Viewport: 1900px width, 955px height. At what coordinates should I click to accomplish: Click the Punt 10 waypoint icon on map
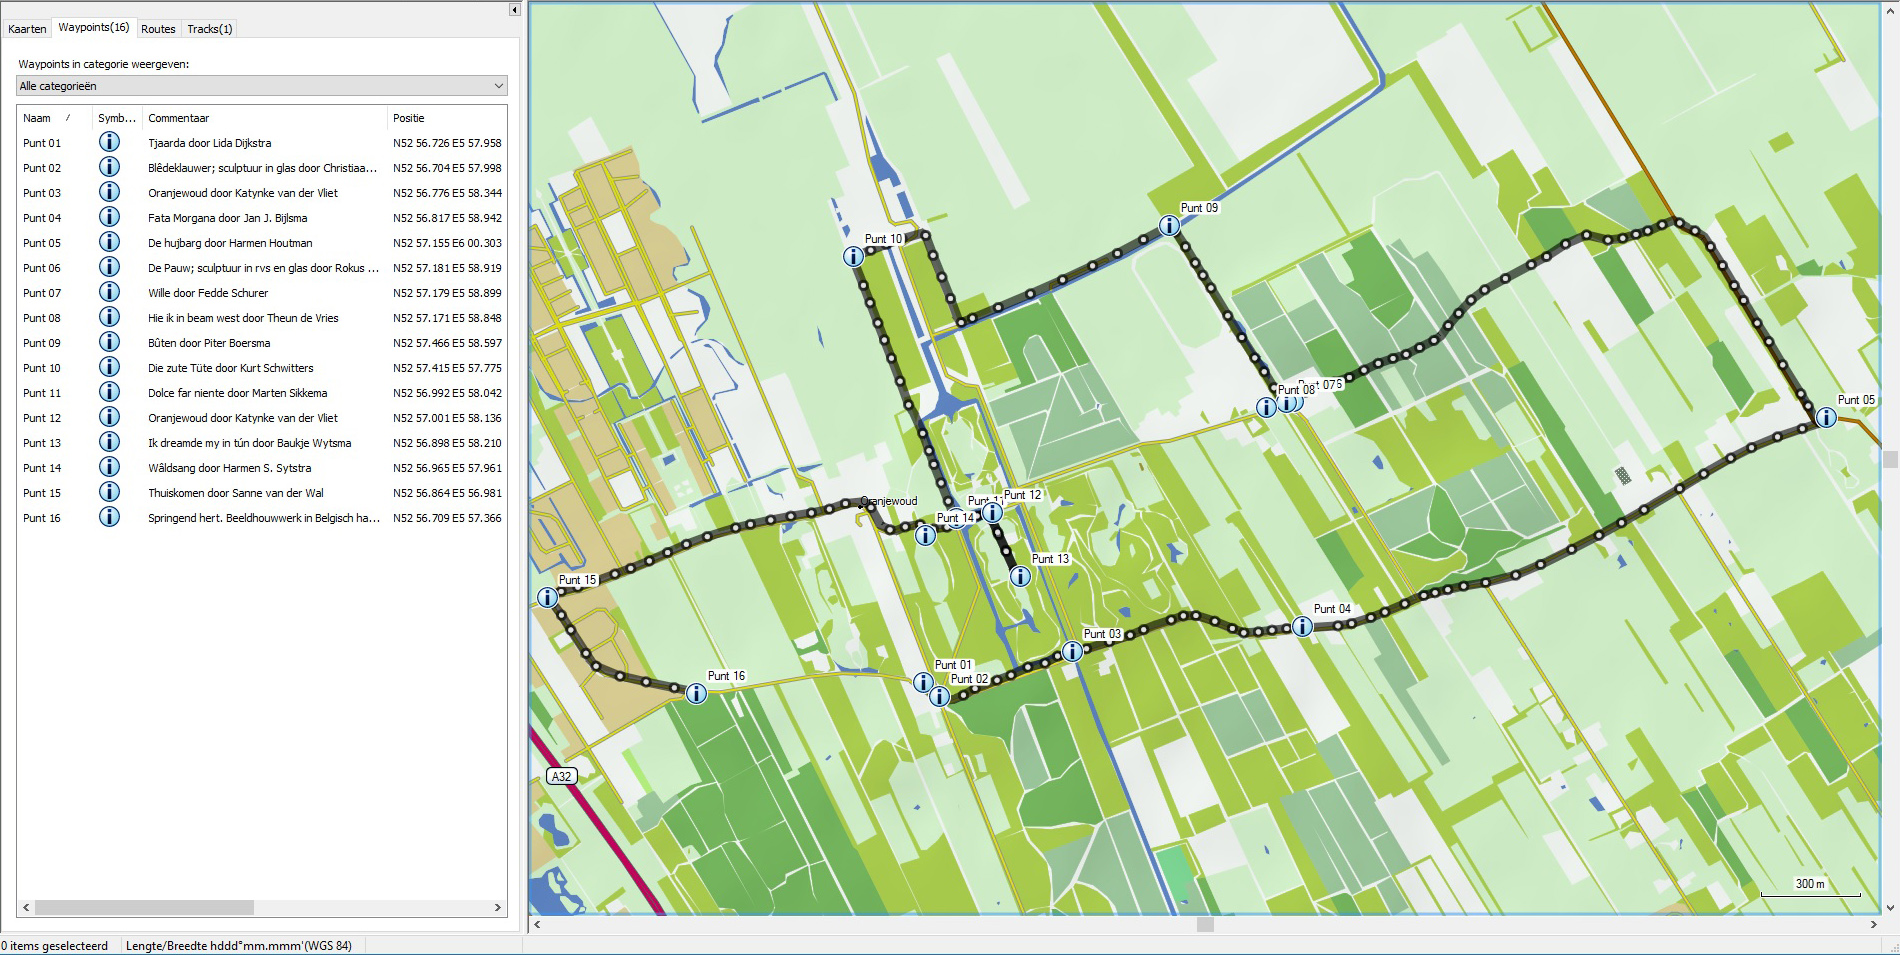[x=853, y=257]
